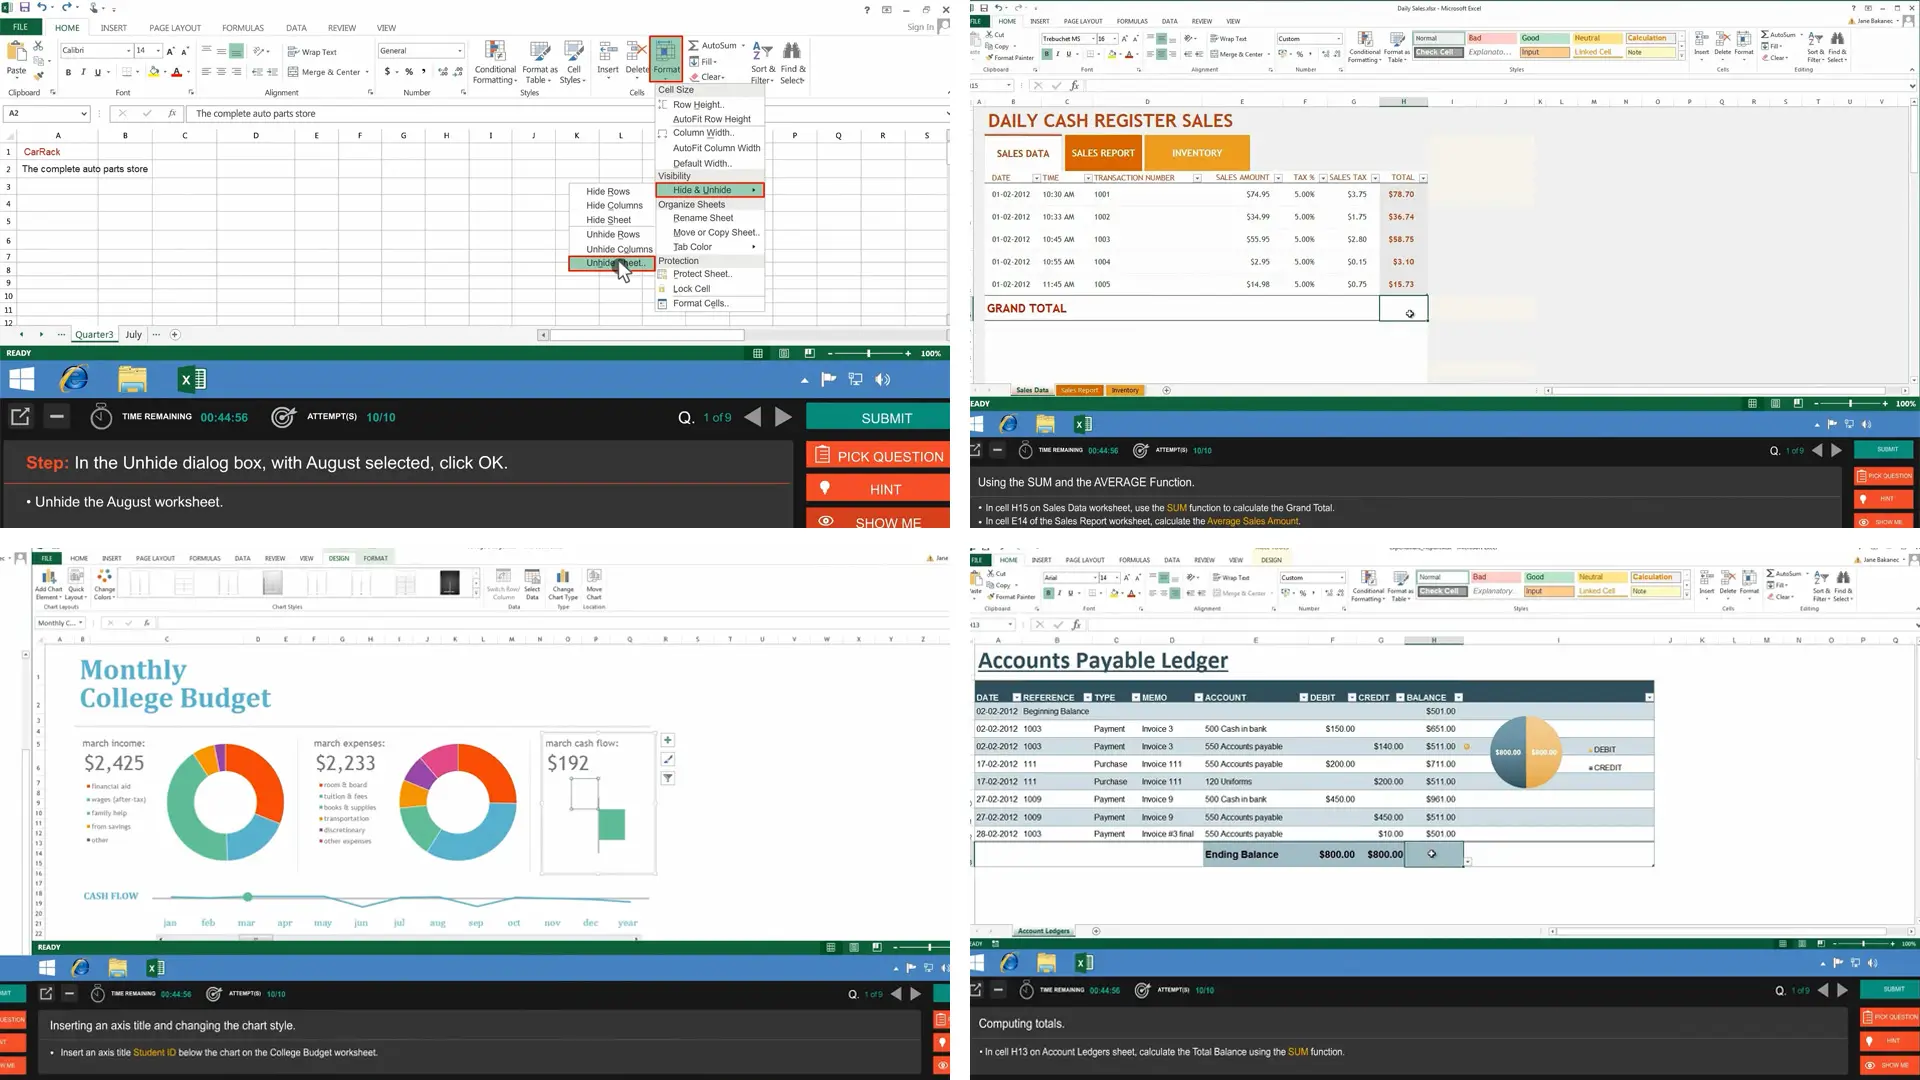
Task: Click the Format cells button in the CarRack ribbon
Action: click(666, 58)
